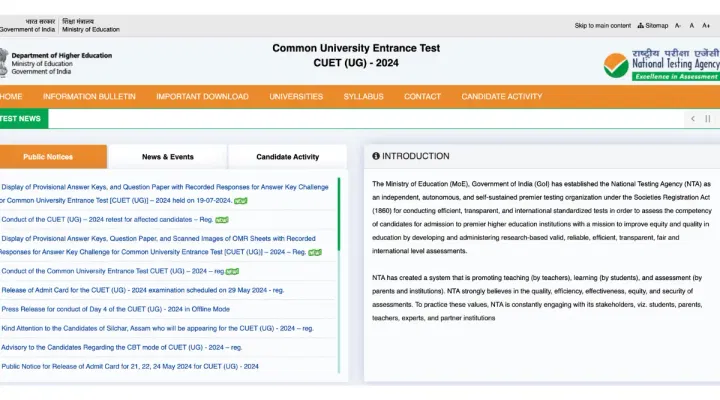Open Conduct of Common University Entrance Test notice
The width and height of the screenshot is (720, 400).
coord(112,271)
